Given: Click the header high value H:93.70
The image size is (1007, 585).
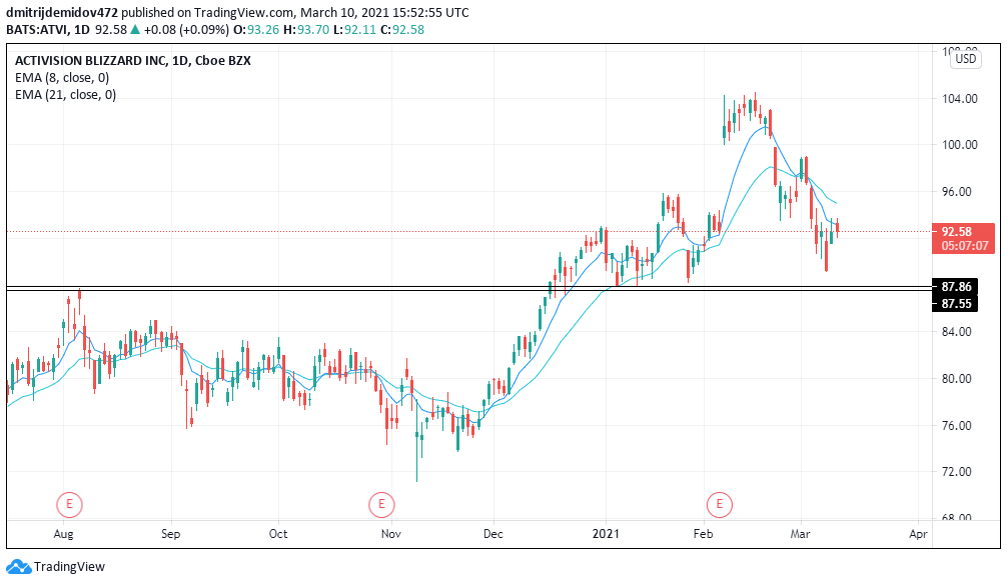Looking at the screenshot, I should coord(306,30).
